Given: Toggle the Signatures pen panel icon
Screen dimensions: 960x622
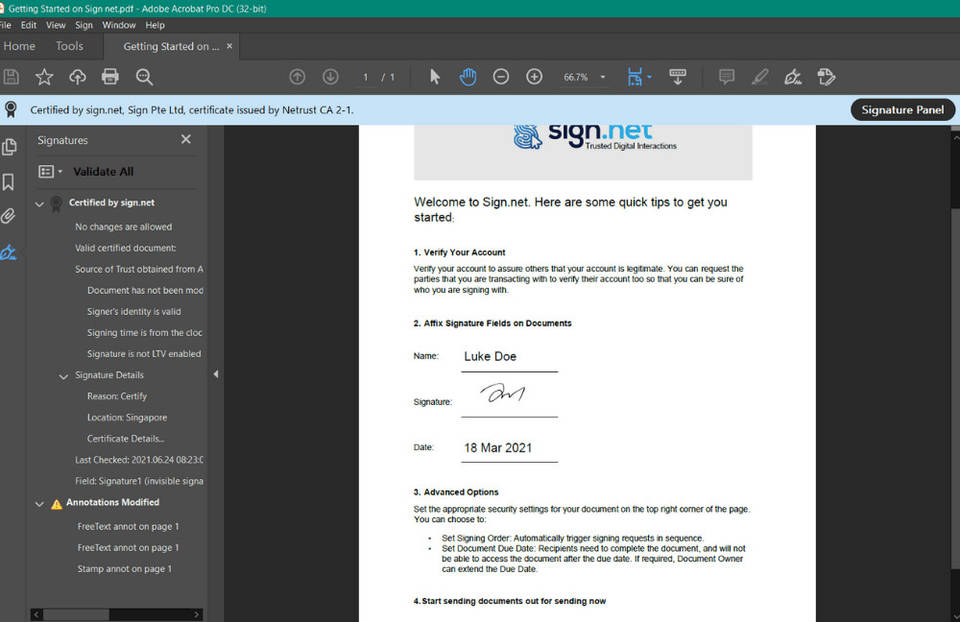Looking at the screenshot, I should (x=8, y=252).
